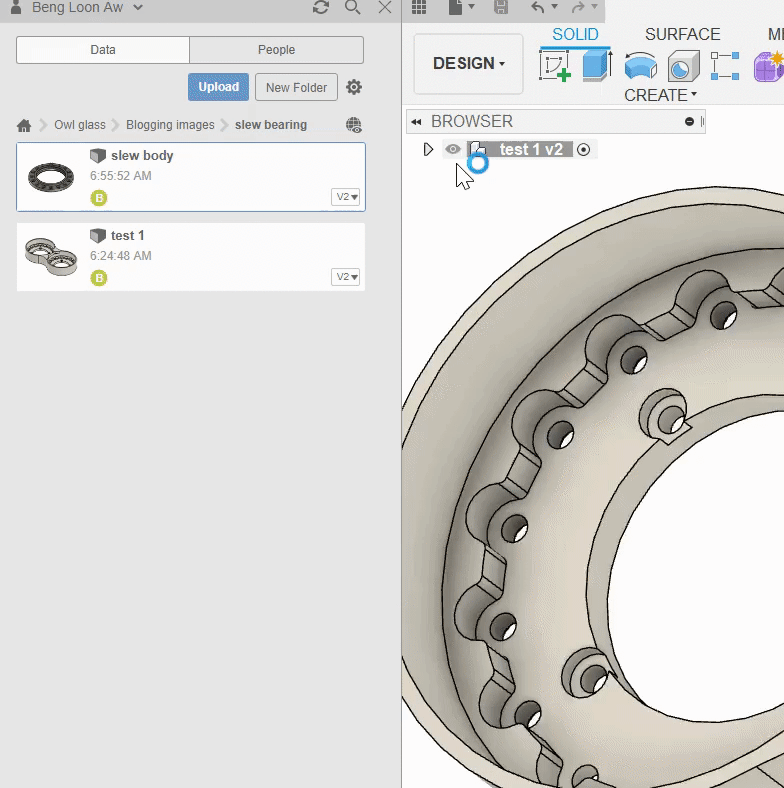The height and width of the screenshot is (788, 784).
Task: Open the test 1 V2 version dropdown
Action: tap(345, 277)
